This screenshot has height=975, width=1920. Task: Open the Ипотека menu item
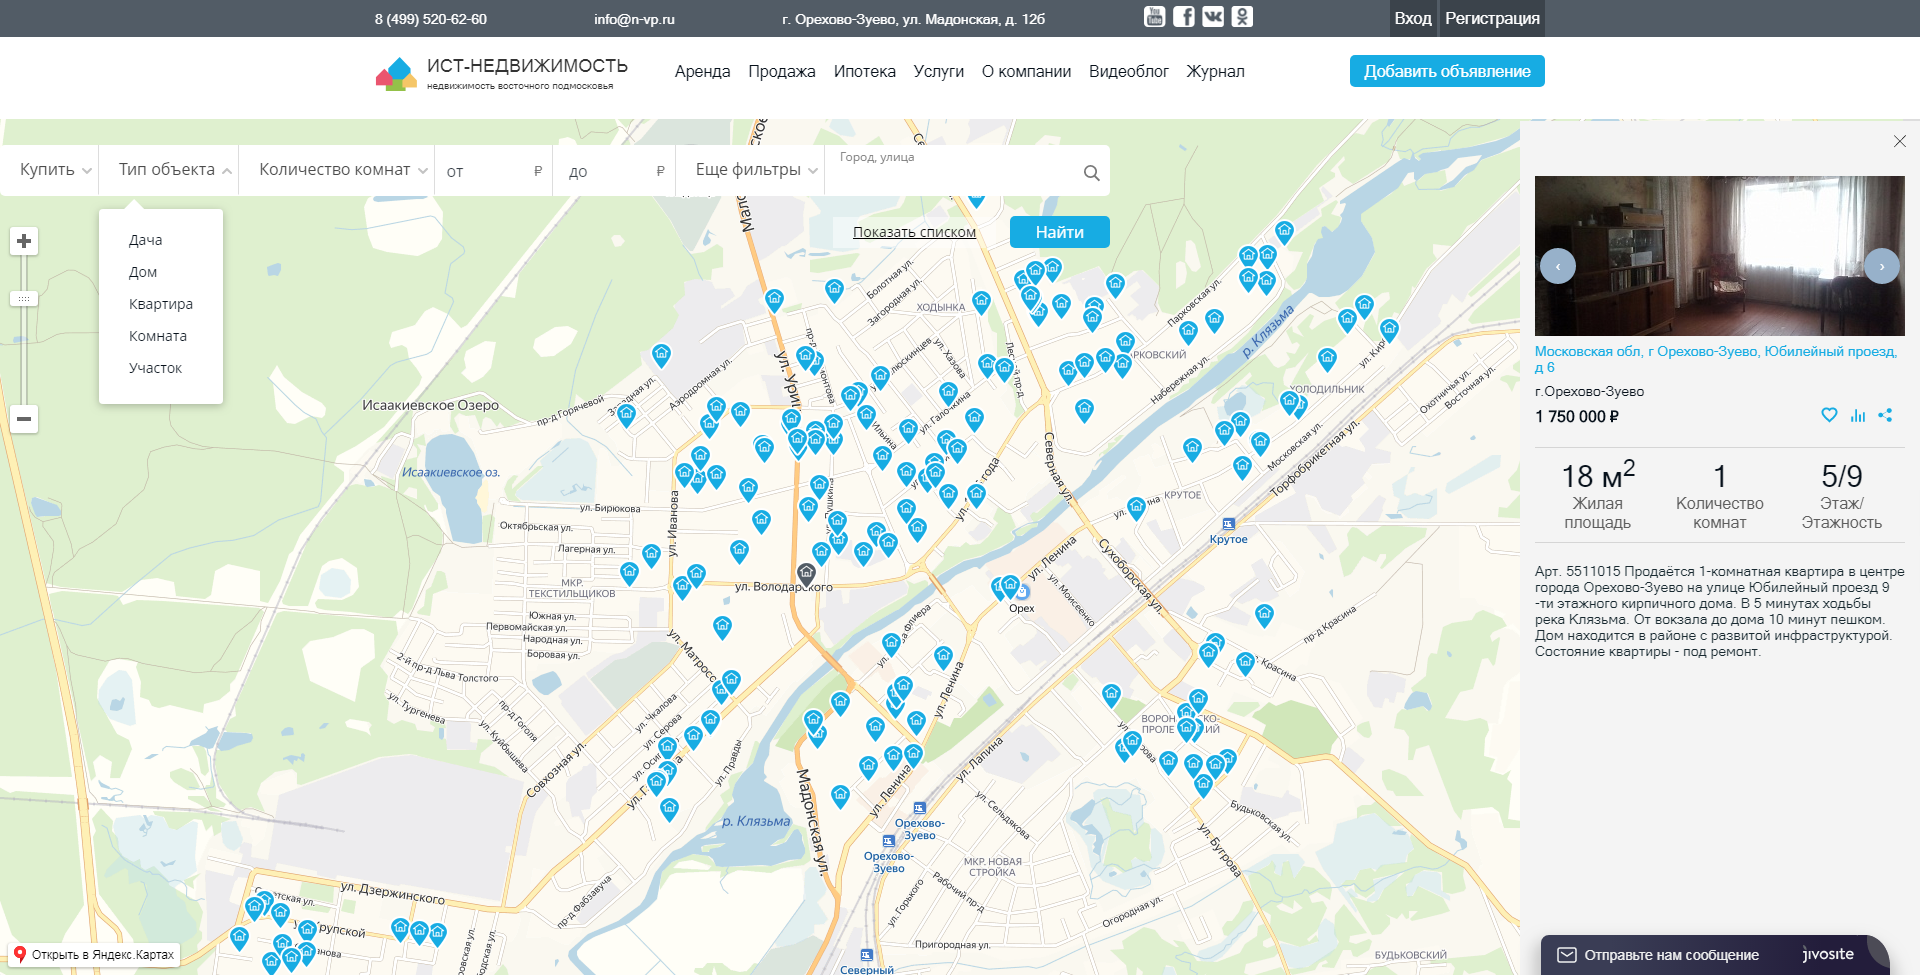coord(865,71)
